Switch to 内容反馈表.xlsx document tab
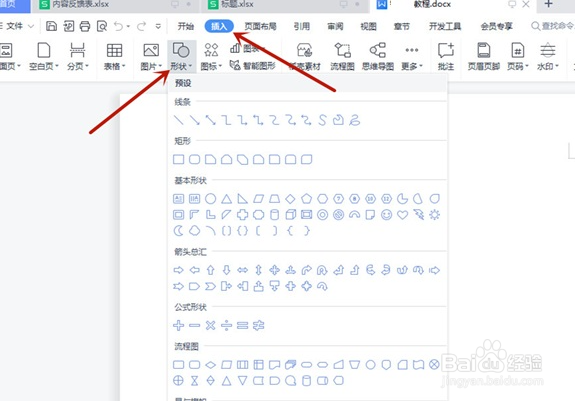Screen dimensions: 575x401 (x=116, y=5)
